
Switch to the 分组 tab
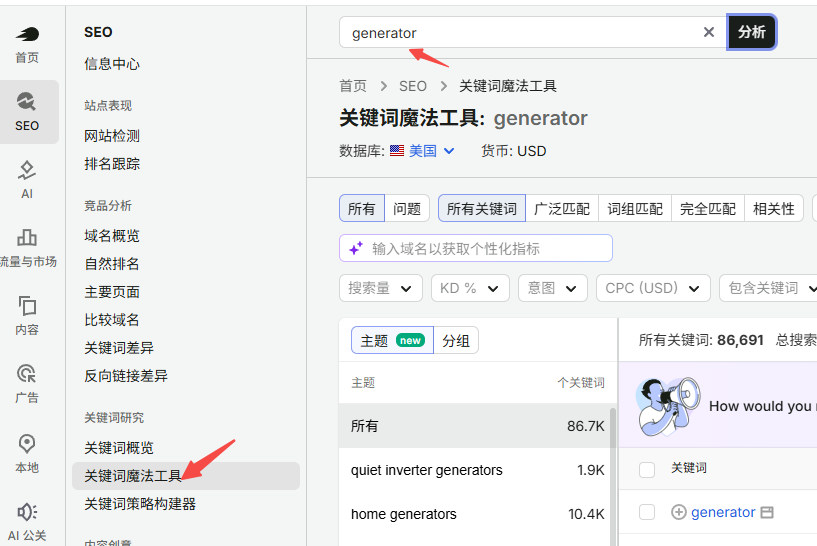tap(456, 340)
